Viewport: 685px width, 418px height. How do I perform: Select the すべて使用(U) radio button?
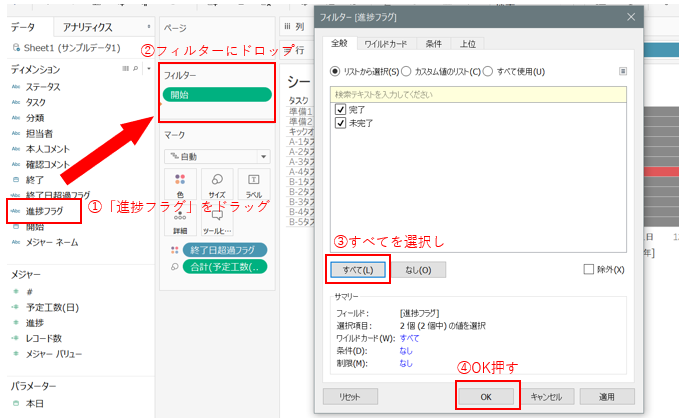(x=488, y=71)
